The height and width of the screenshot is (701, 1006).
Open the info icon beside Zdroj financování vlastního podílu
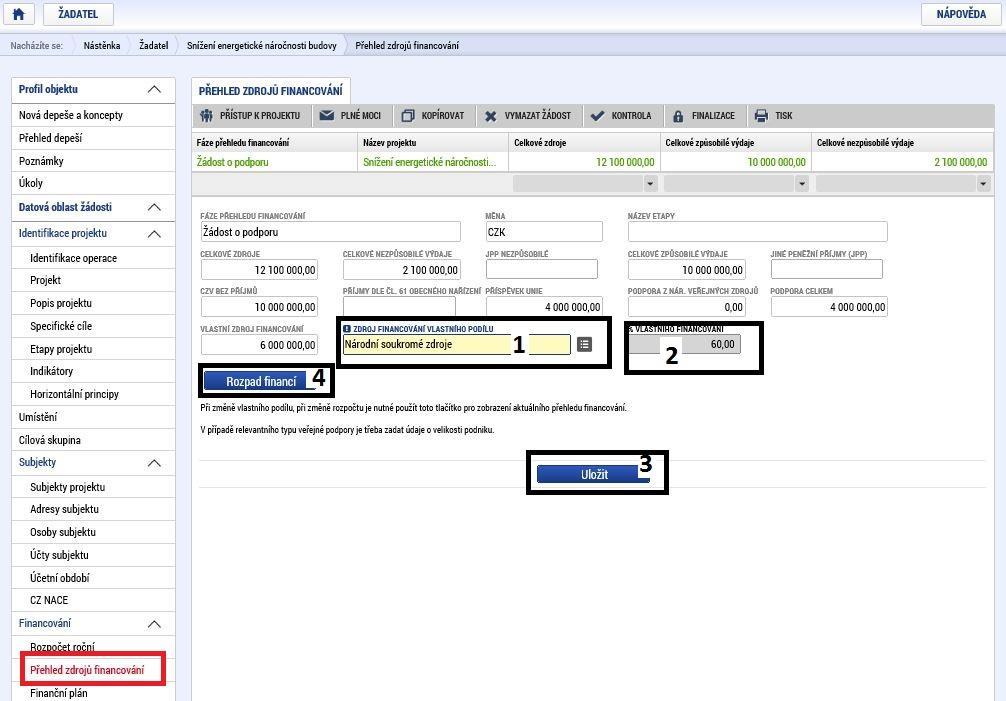click(346, 329)
